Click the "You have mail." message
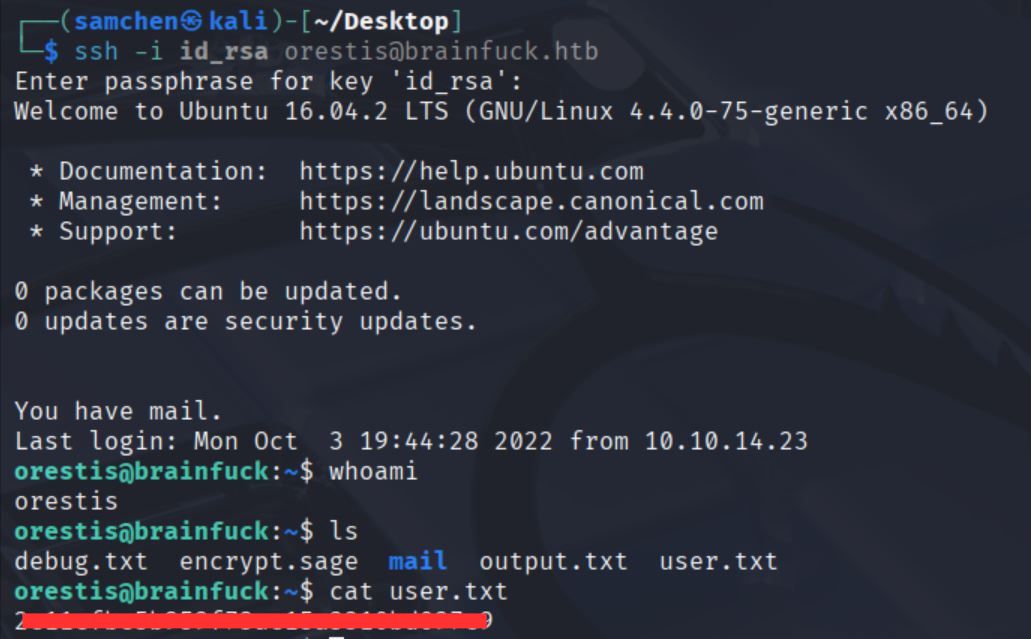Screen dimensions: 1031x639 coord(119,411)
